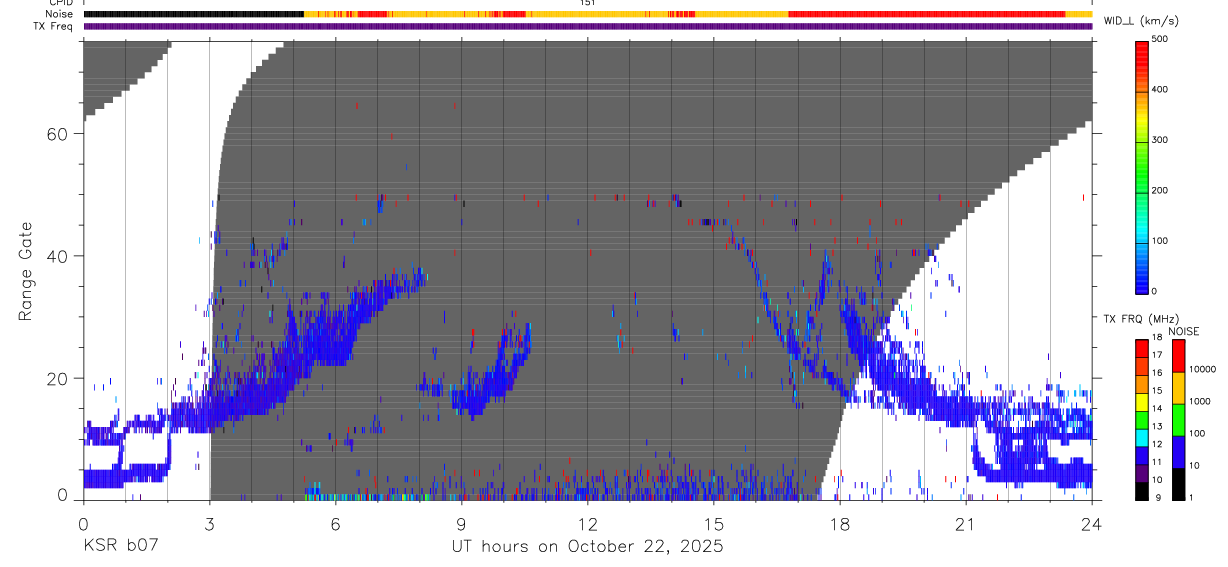Click the '21' hour tick on time axis

[966, 523]
